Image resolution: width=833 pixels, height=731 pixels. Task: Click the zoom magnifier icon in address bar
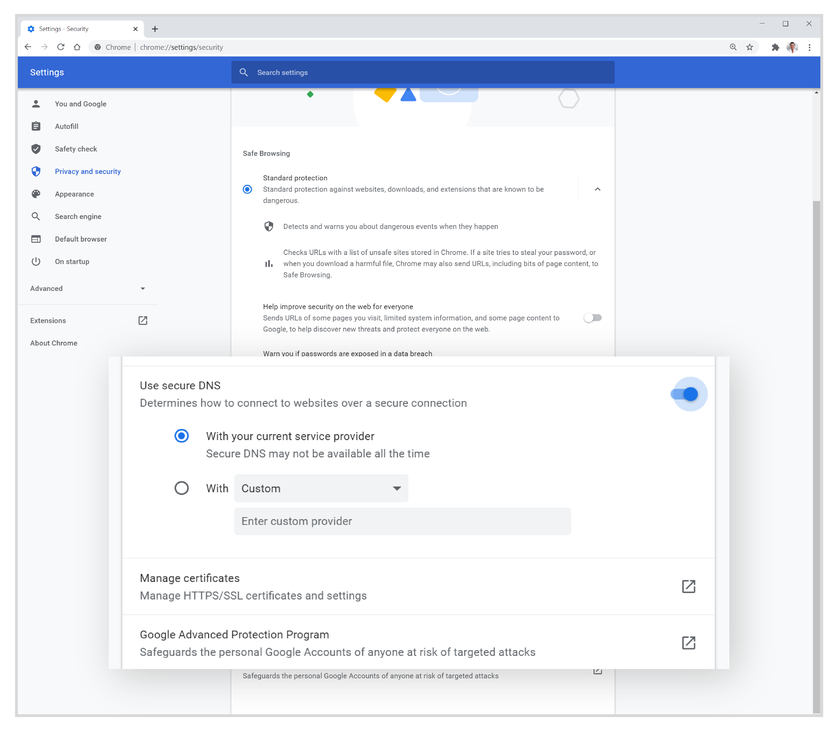tap(733, 47)
